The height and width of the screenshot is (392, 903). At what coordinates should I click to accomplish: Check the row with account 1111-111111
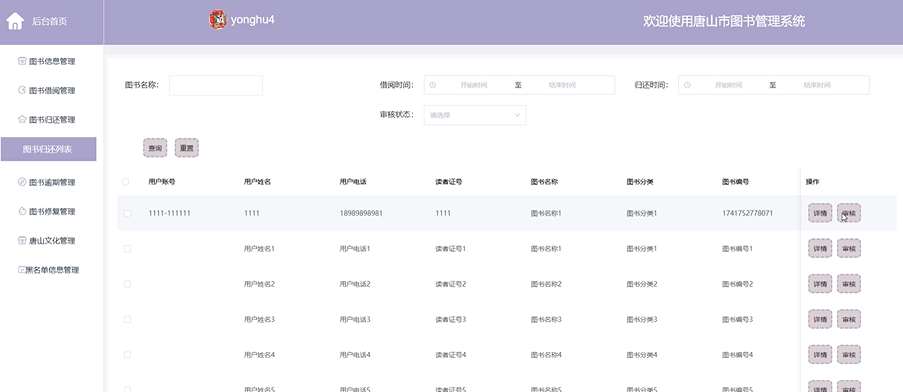pos(127,213)
